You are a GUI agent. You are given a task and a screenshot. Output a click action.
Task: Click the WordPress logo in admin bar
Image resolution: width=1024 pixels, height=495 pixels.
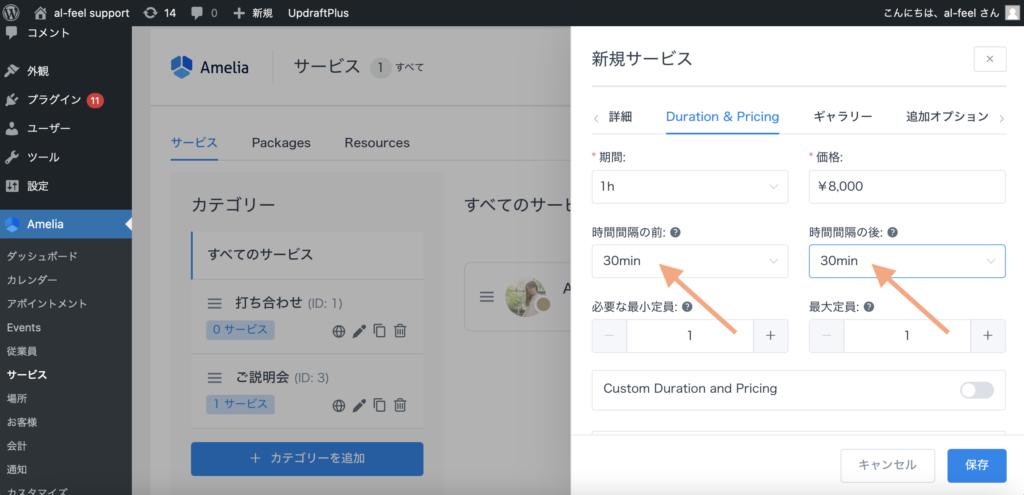[x=13, y=13]
